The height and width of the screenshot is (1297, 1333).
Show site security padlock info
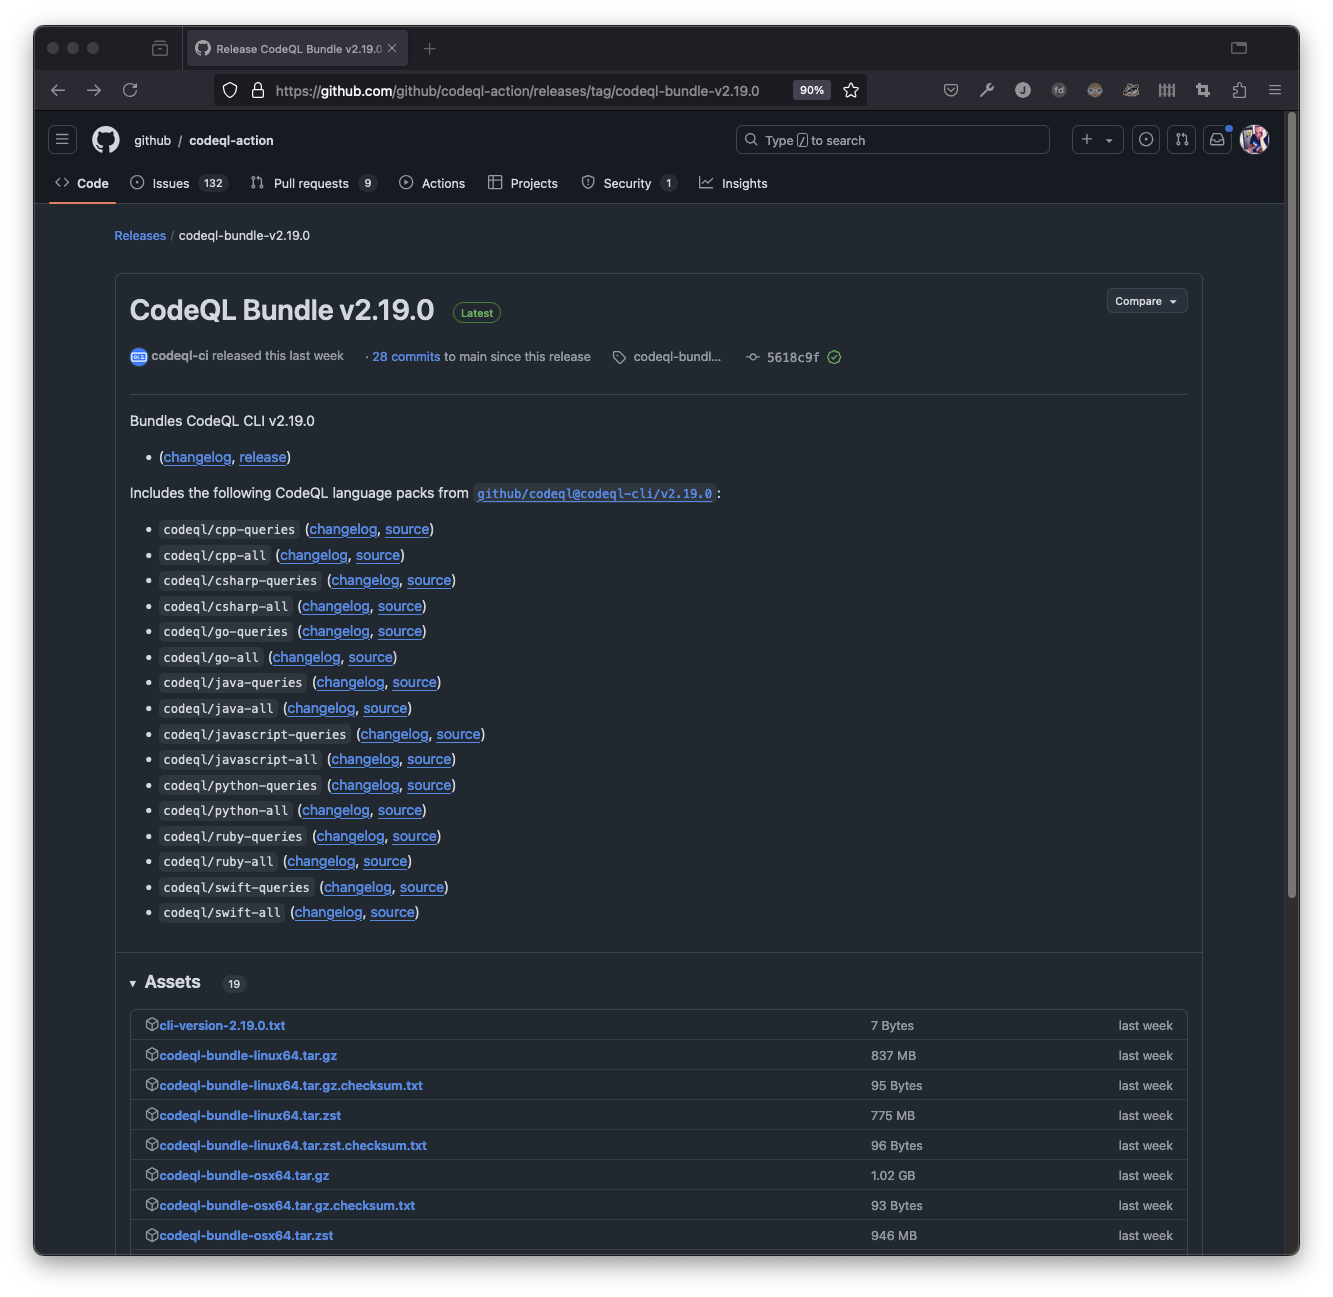click(x=258, y=90)
